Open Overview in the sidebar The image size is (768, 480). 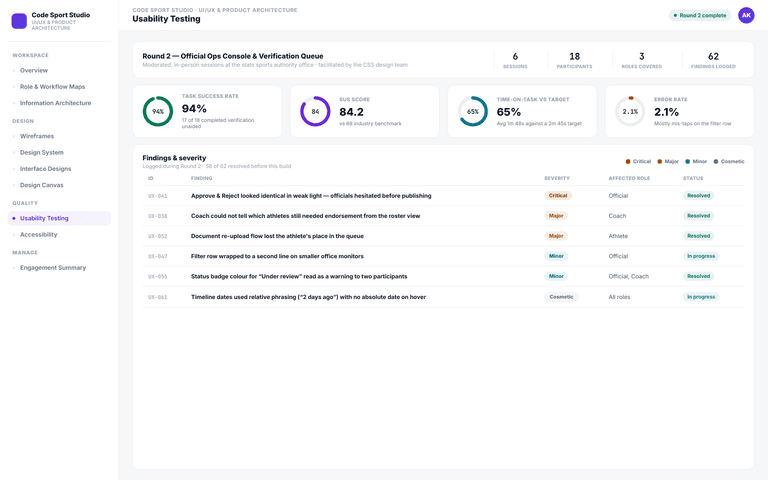click(34, 71)
